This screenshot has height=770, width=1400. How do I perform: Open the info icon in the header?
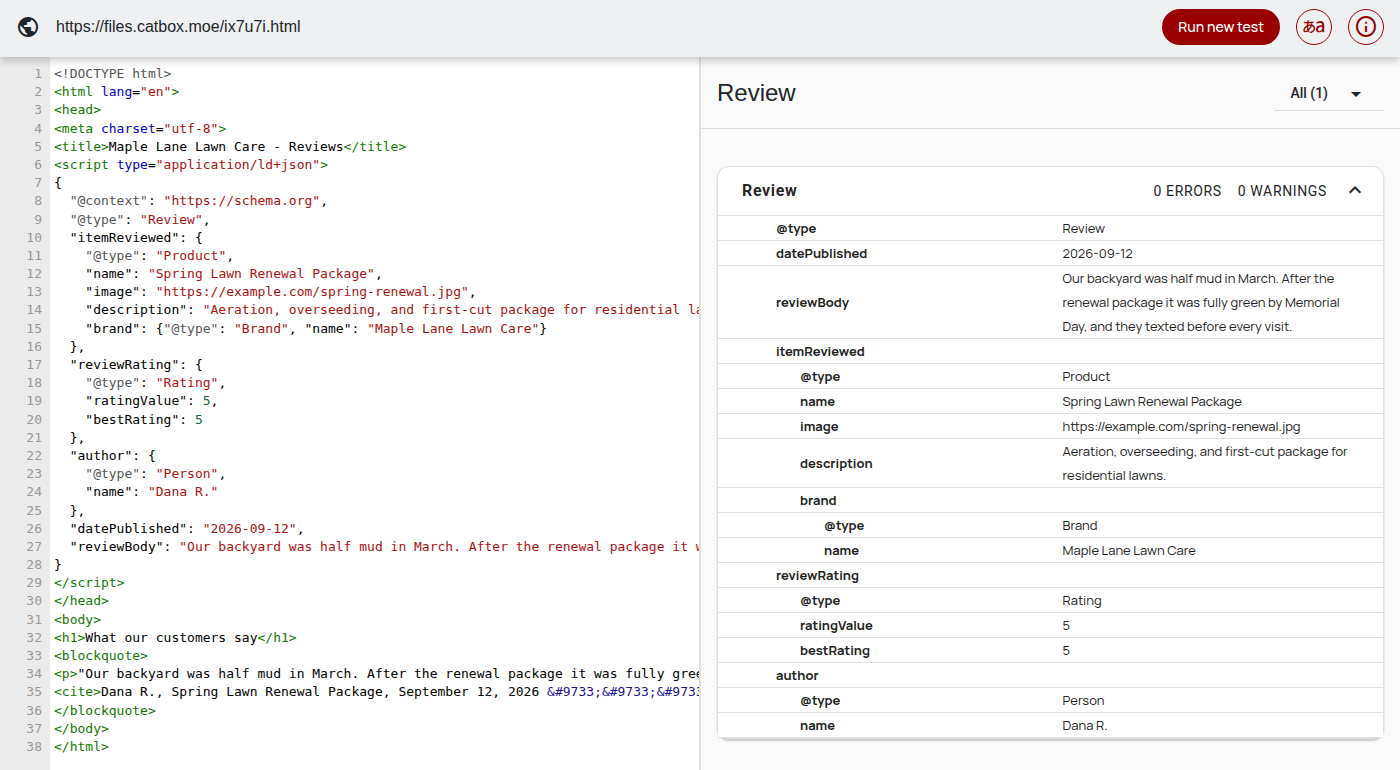[1366, 27]
